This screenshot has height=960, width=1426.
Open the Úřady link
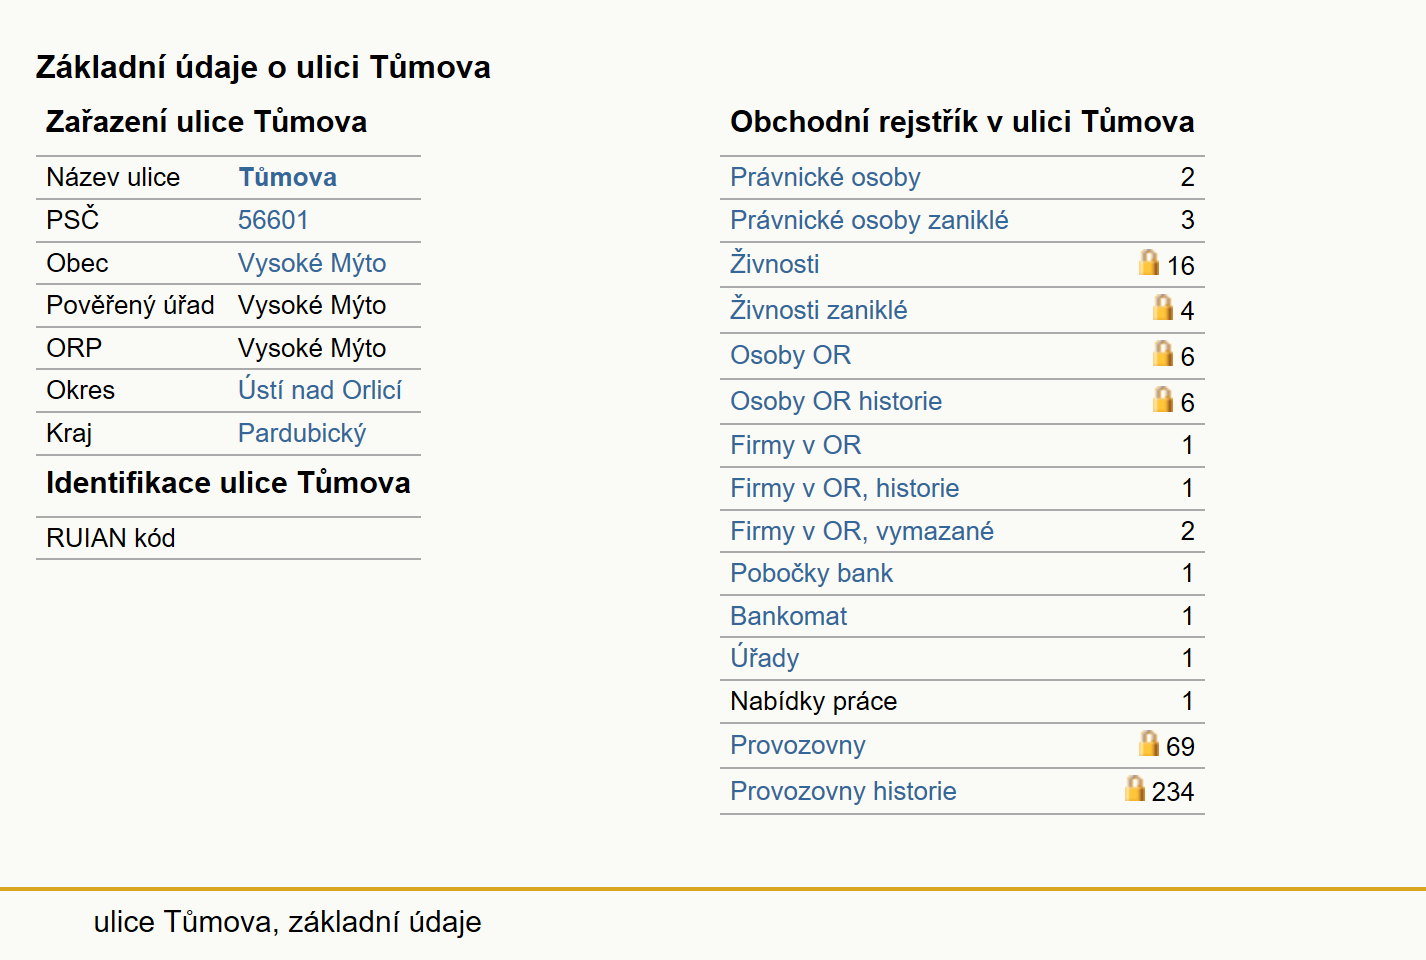(x=765, y=658)
